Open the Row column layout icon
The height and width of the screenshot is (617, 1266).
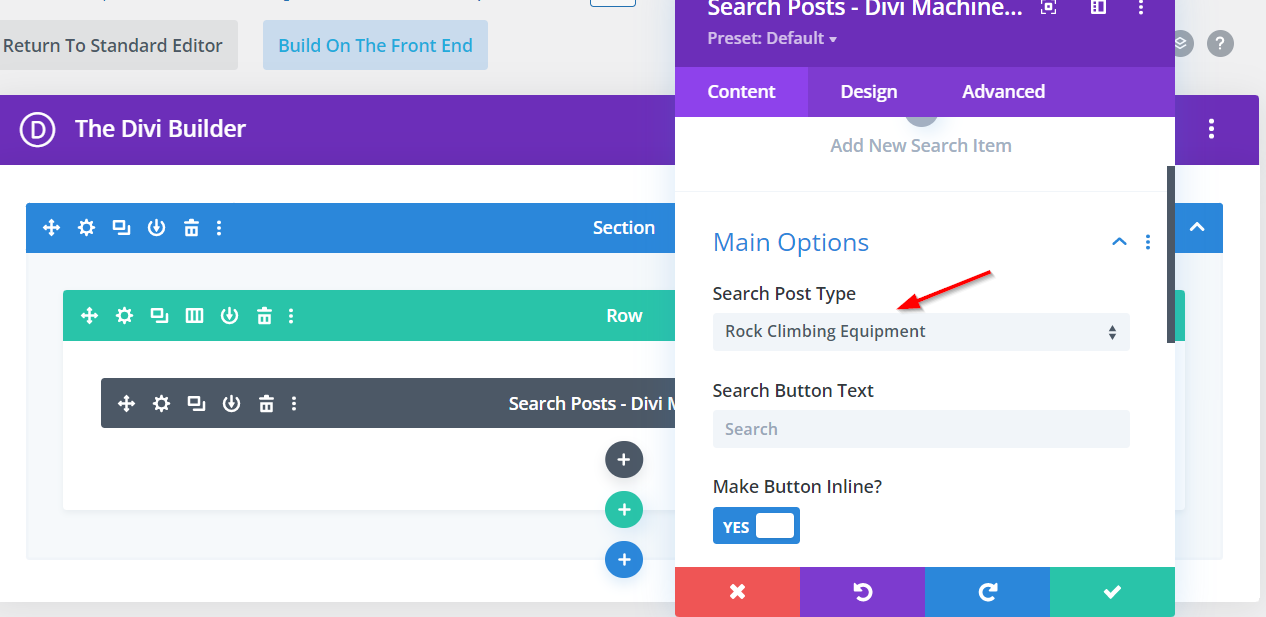(194, 316)
